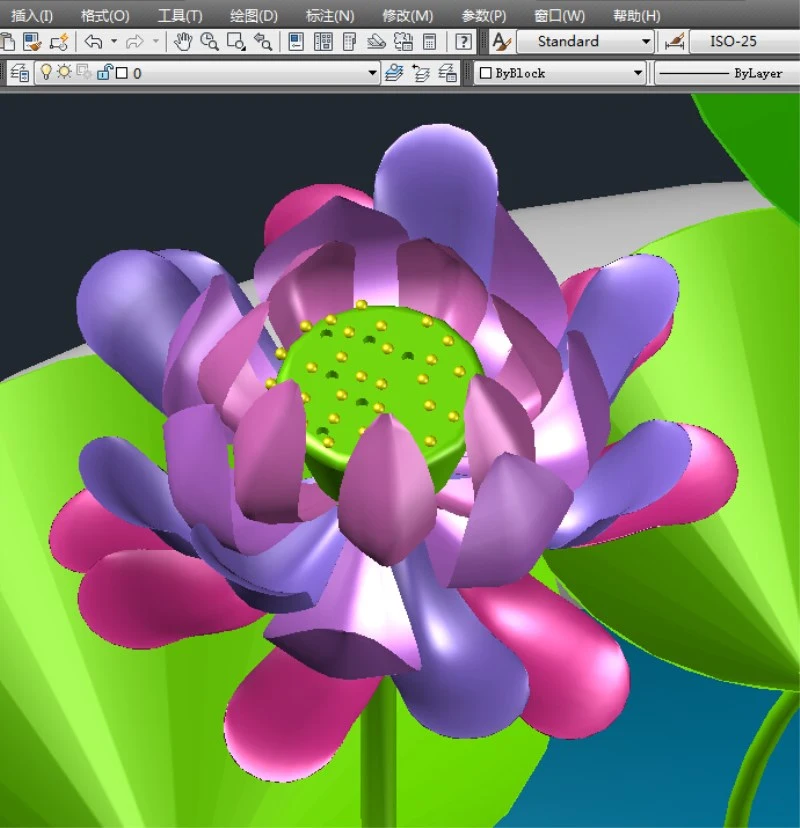Activate the Pan hand tool
This screenshot has width=800, height=828.
(183, 41)
